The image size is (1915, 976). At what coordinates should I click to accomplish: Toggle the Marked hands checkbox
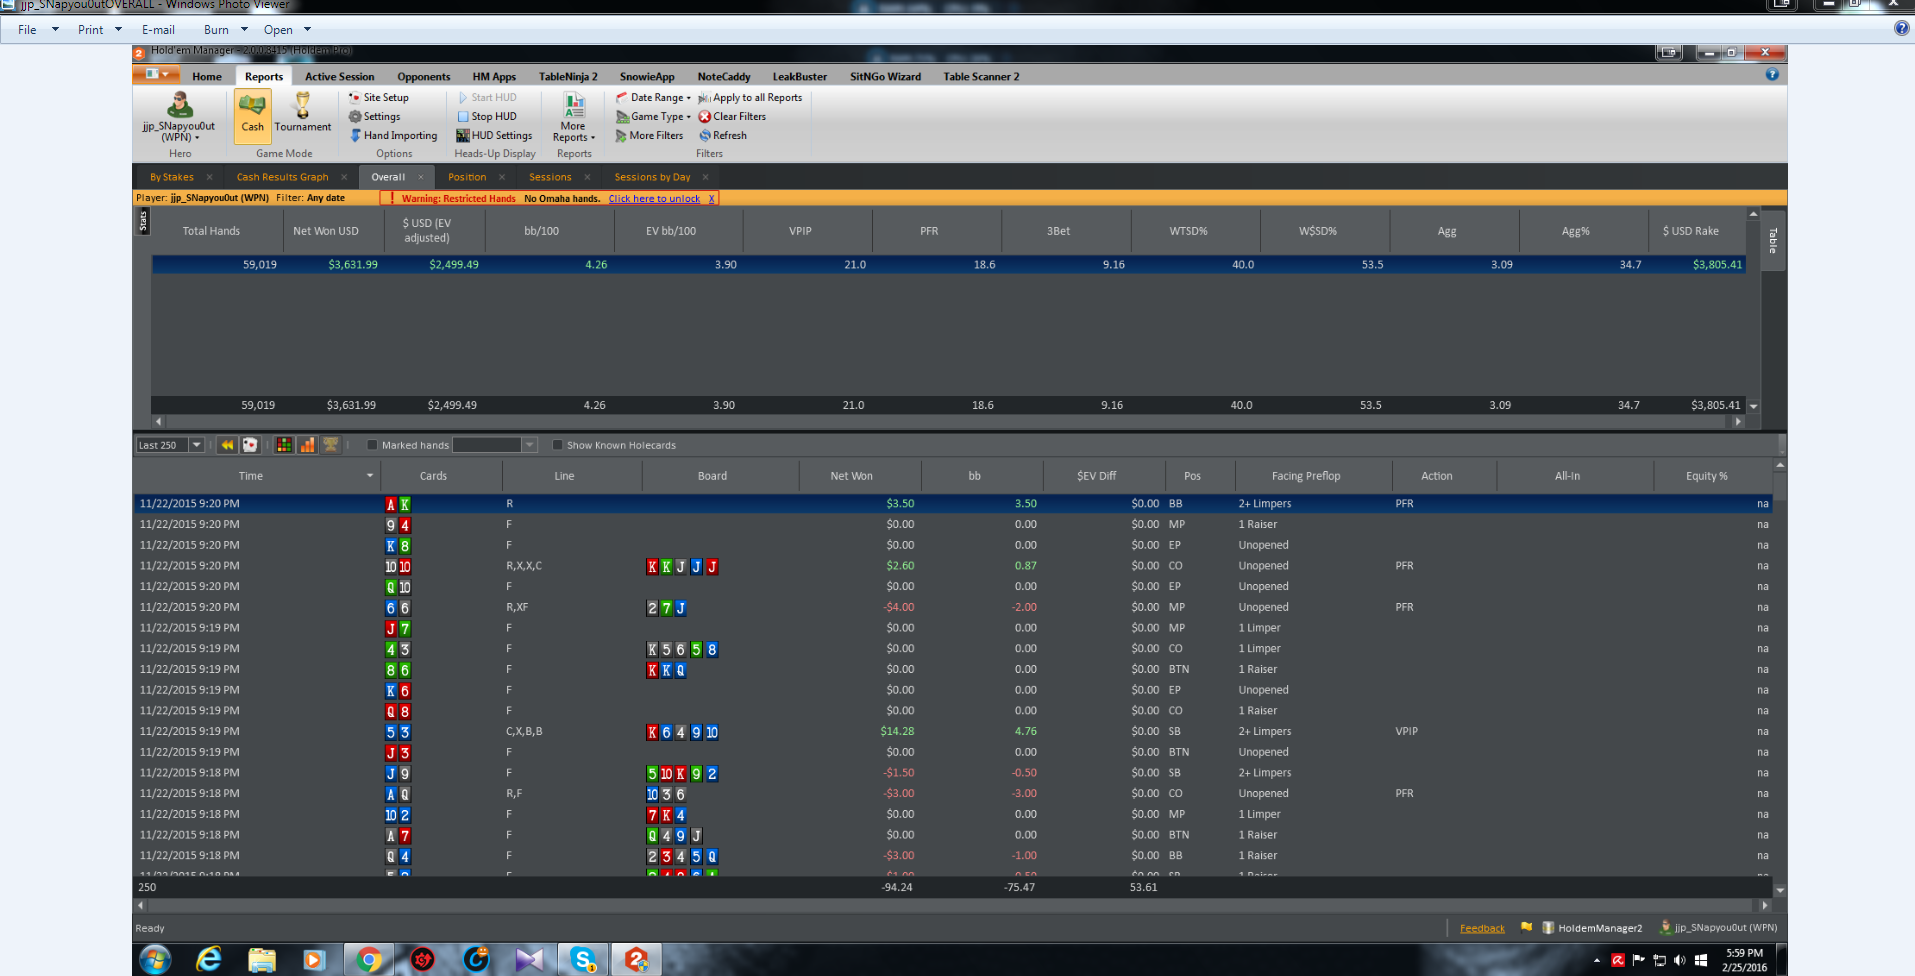372,445
